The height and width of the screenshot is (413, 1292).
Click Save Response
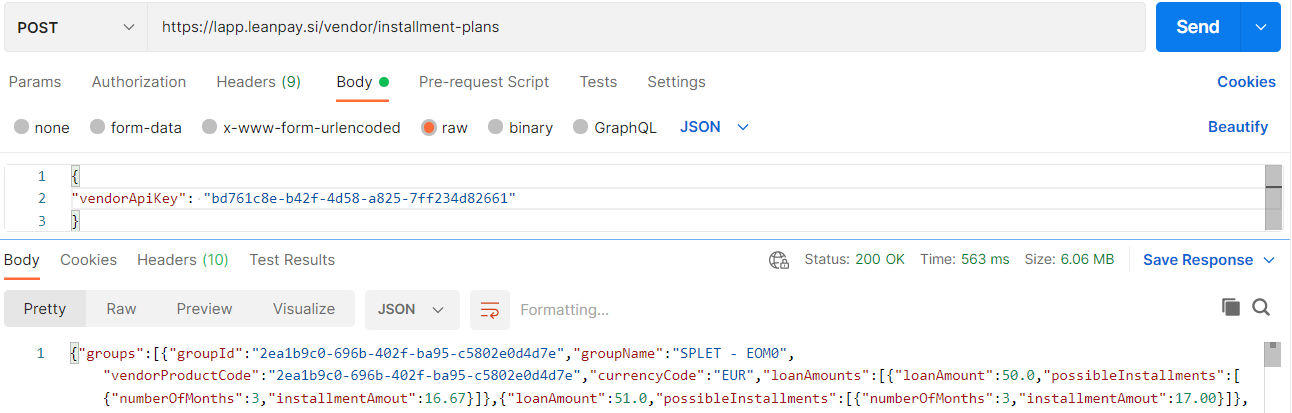point(1198,260)
